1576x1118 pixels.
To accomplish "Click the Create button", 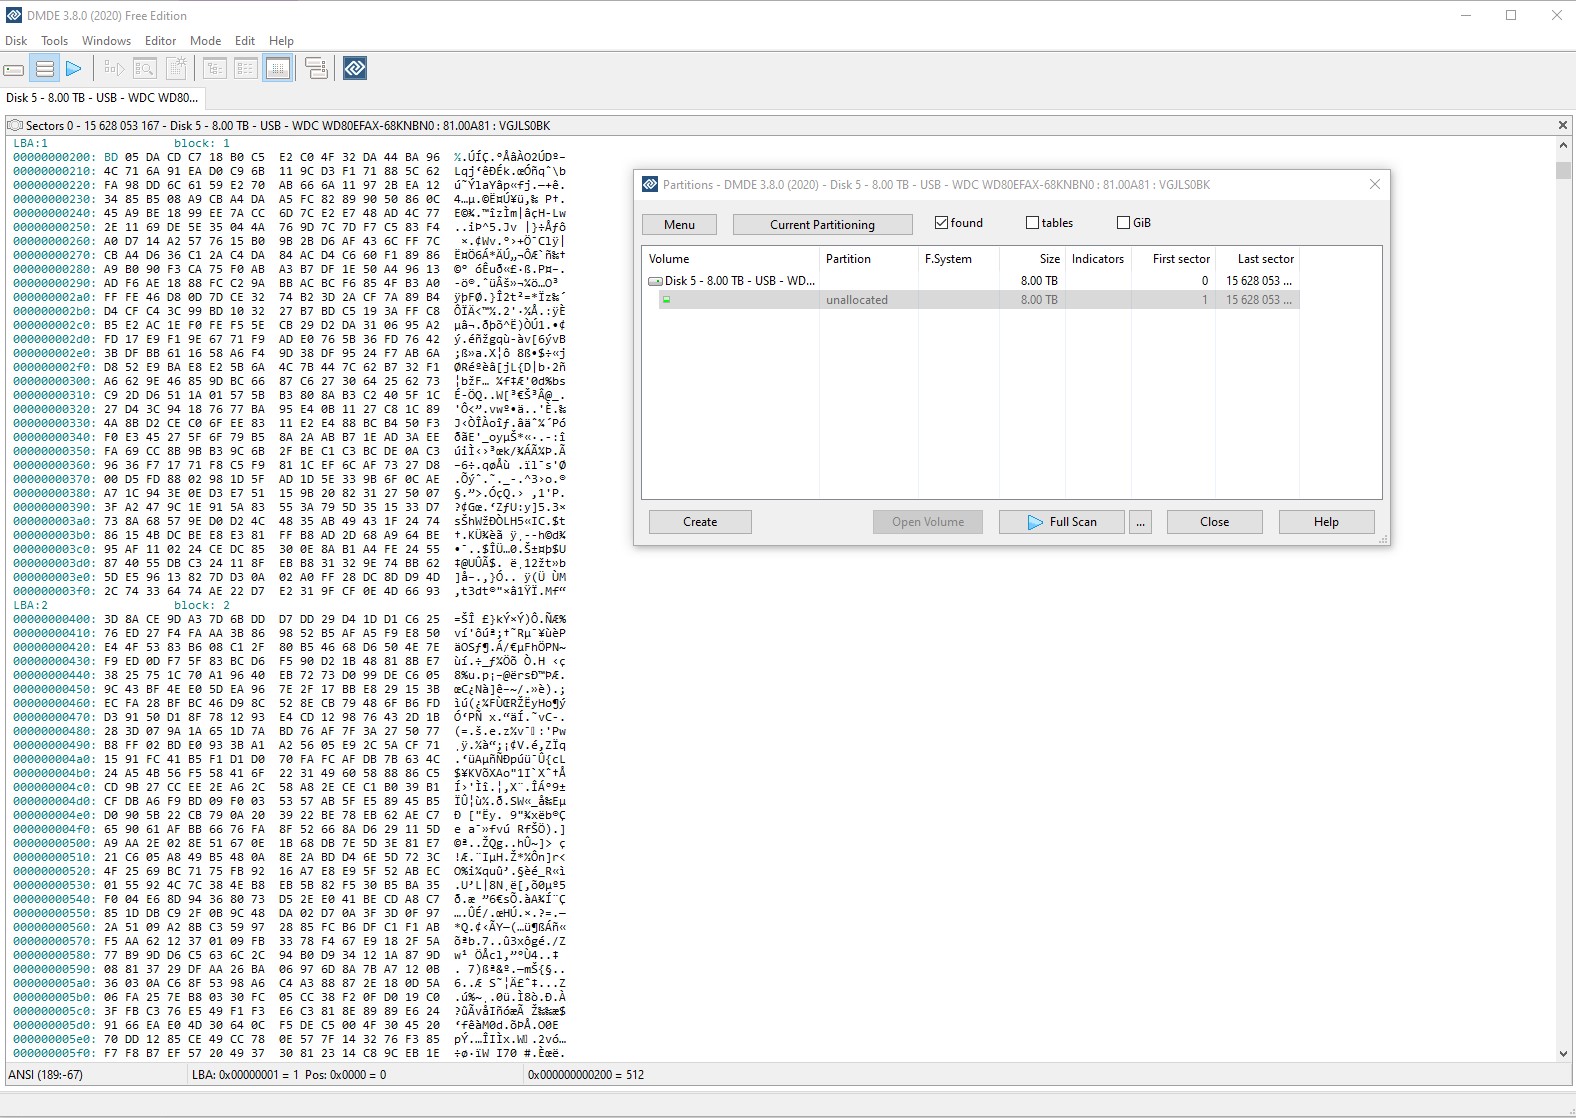I will coord(700,522).
